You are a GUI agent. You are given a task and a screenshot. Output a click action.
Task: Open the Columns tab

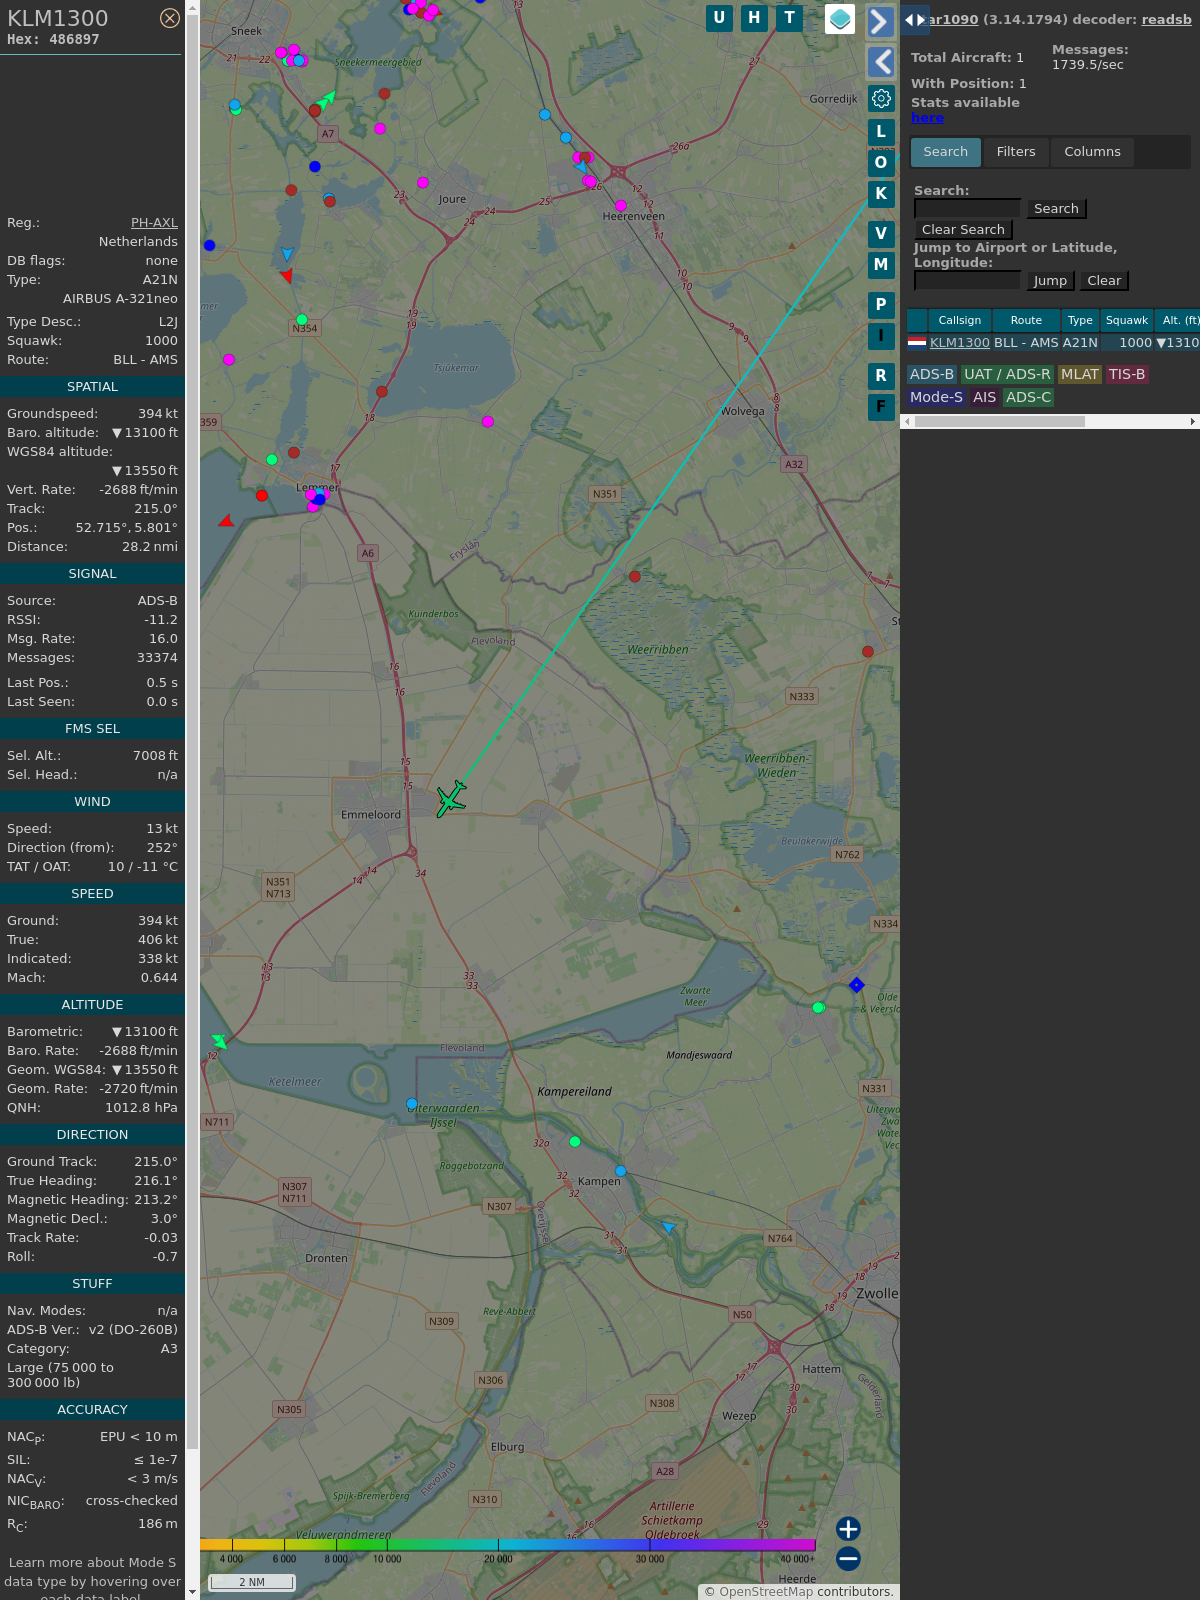click(x=1092, y=152)
